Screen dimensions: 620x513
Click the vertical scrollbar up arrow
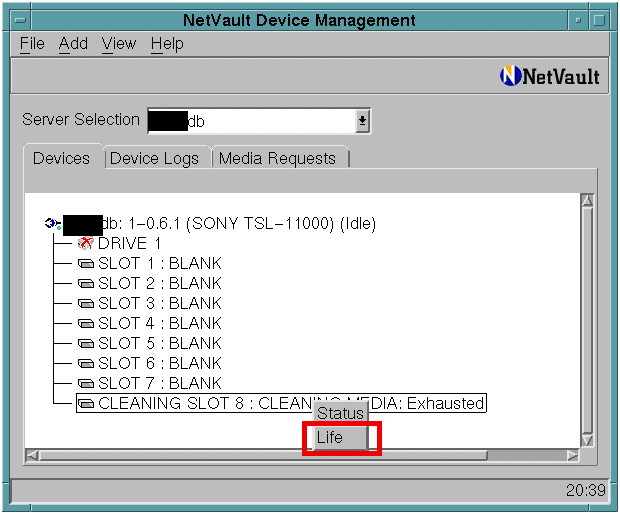click(x=587, y=201)
